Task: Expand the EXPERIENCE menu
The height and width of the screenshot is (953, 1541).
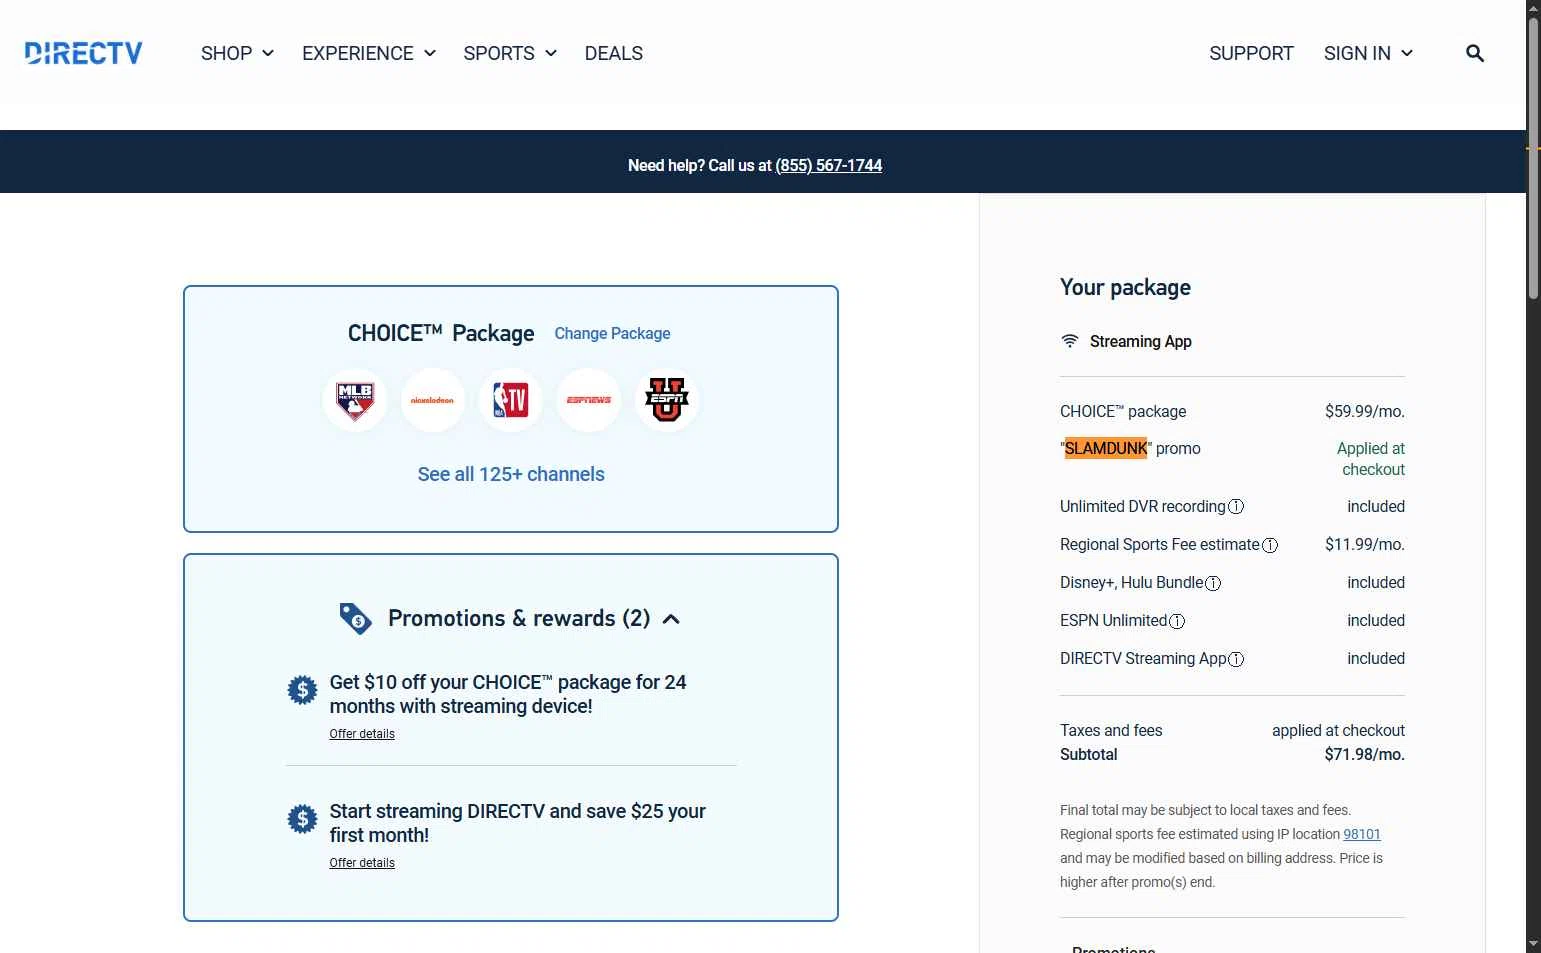Action: coord(369,53)
